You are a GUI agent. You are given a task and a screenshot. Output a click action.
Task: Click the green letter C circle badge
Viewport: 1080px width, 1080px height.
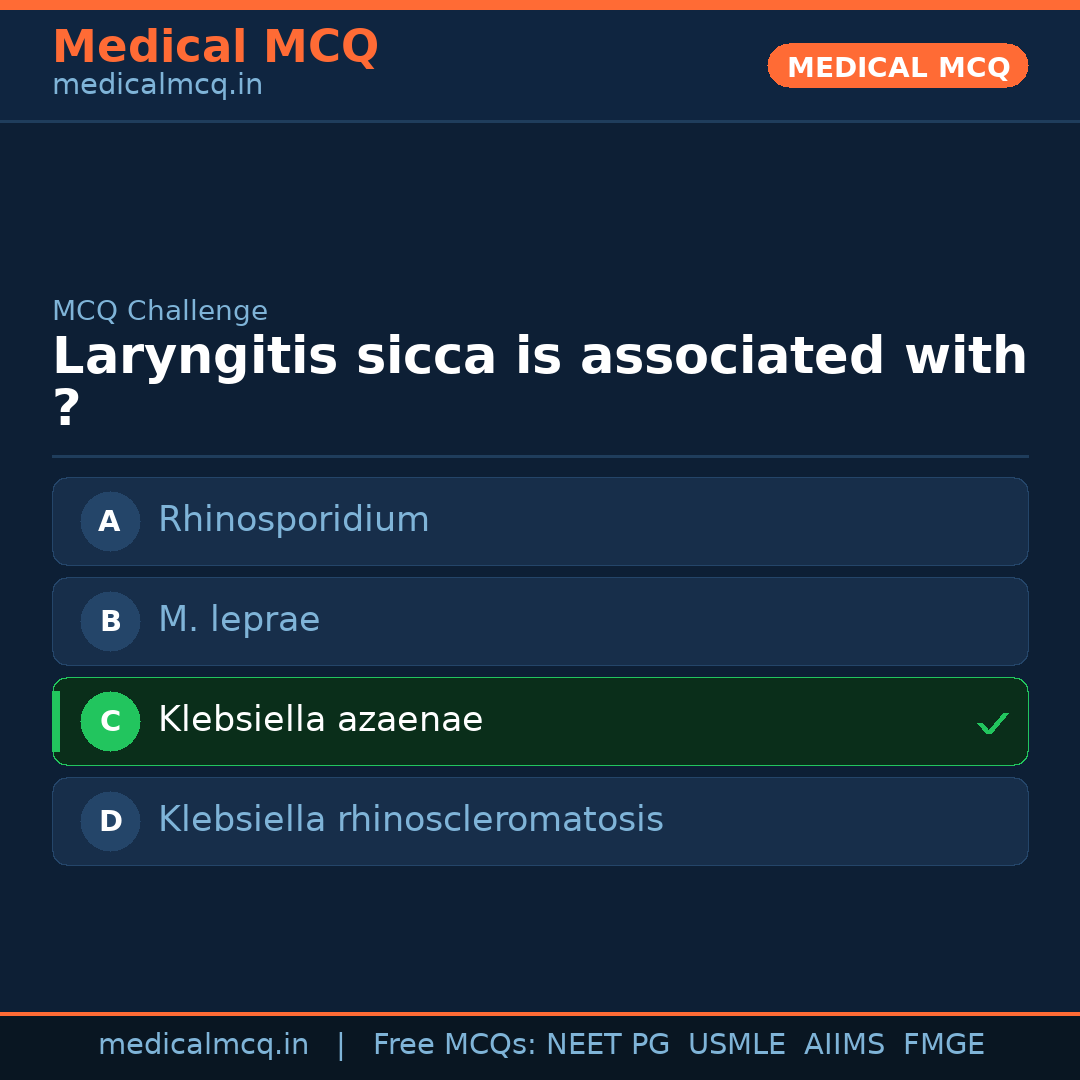pyautogui.click(x=110, y=721)
